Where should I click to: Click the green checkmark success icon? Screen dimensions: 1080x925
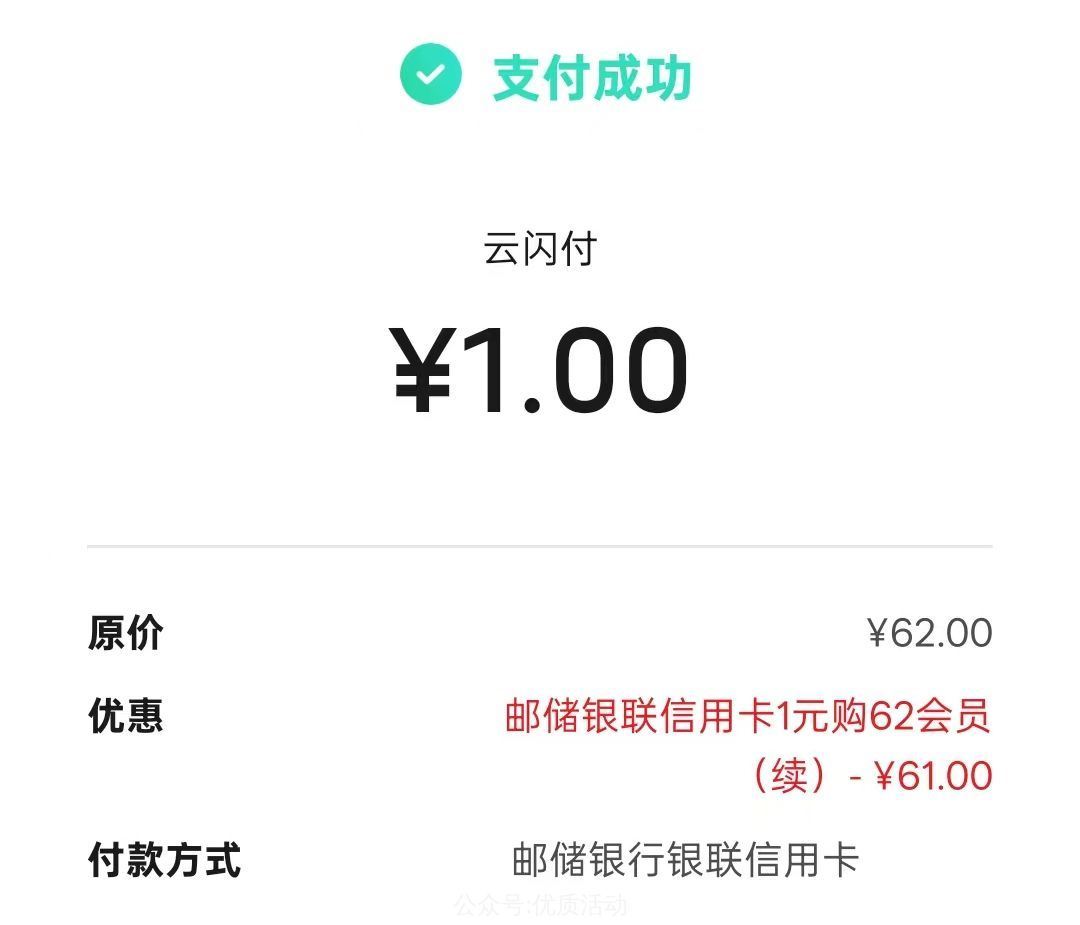[430, 72]
